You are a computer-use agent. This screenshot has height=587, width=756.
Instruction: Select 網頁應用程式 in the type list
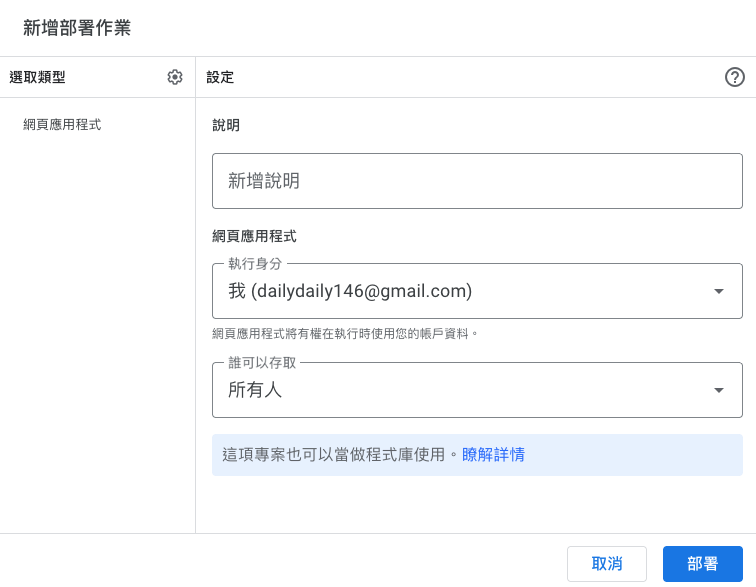62,125
